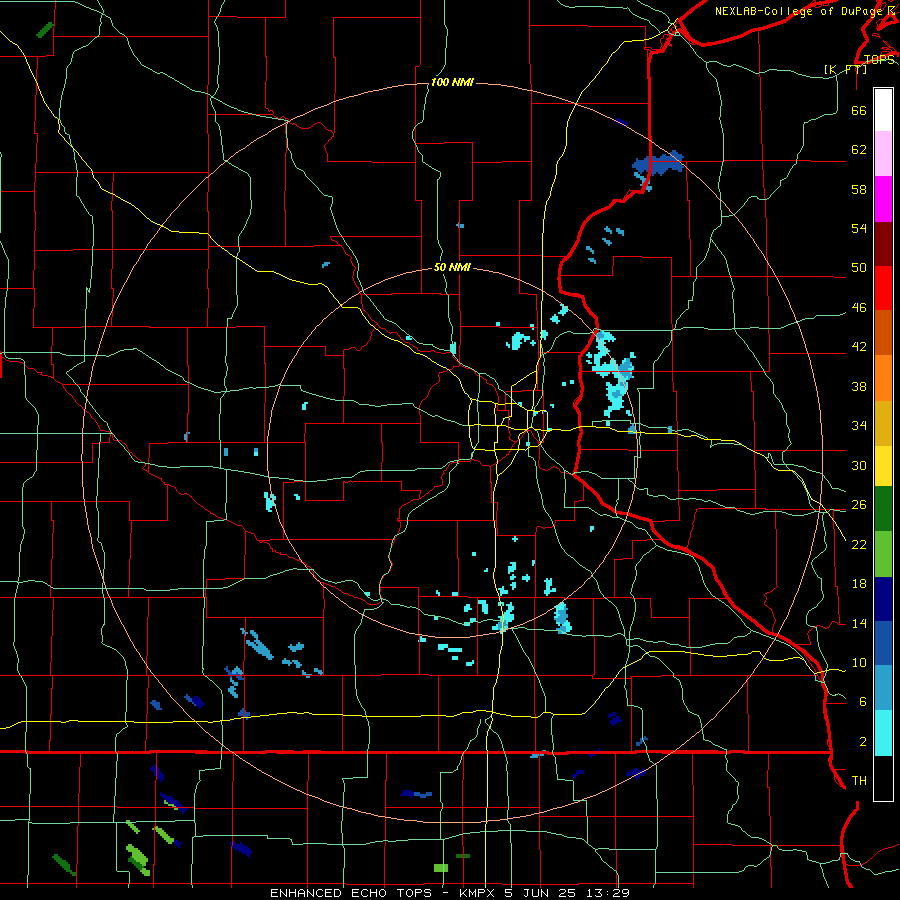This screenshot has height=900, width=900.
Task: Click the bright red legend swatch
Action: (883, 288)
